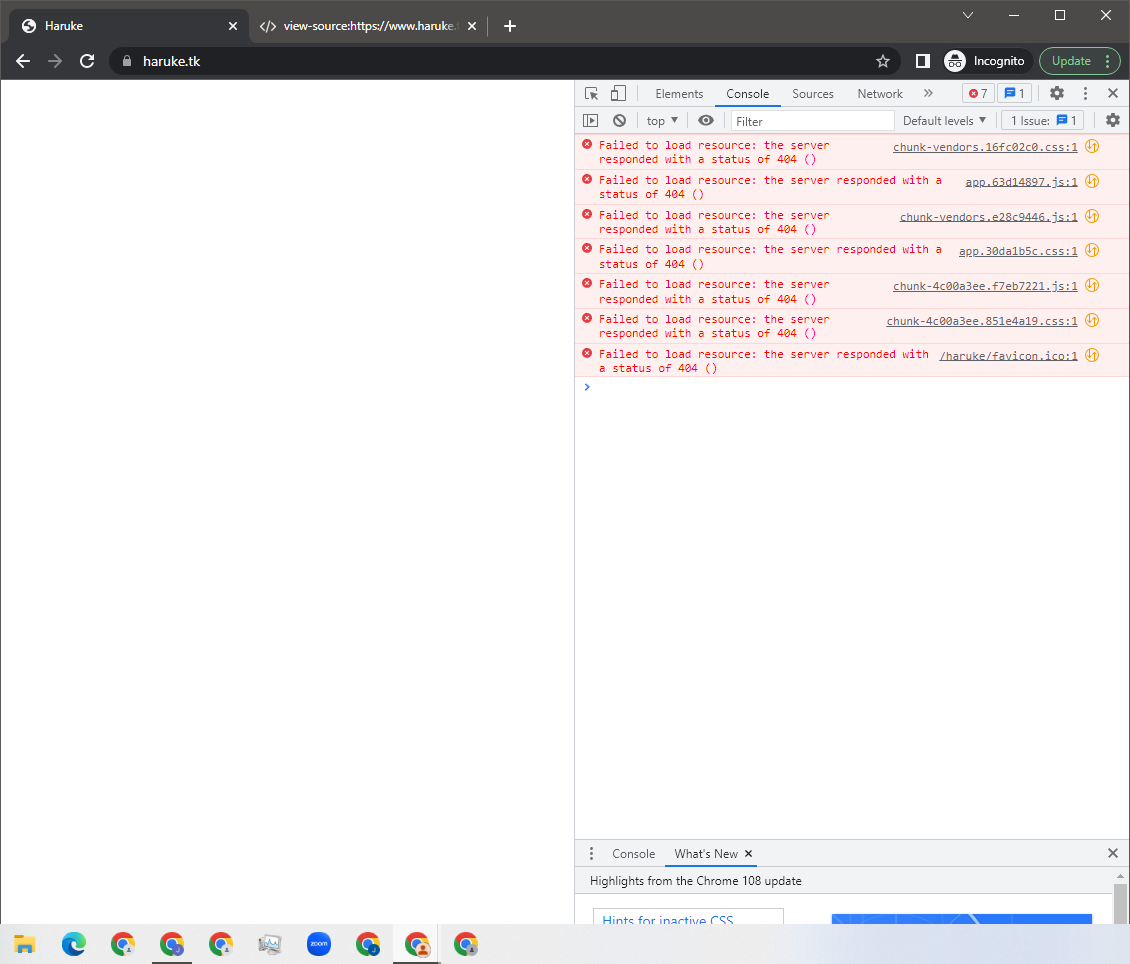Open the customize DevTools three-dot menu
1130x964 pixels.
coord(1085,93)
